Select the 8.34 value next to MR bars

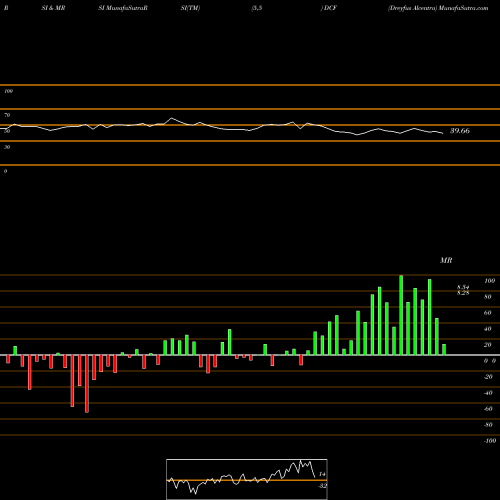(x=463, y=287)
